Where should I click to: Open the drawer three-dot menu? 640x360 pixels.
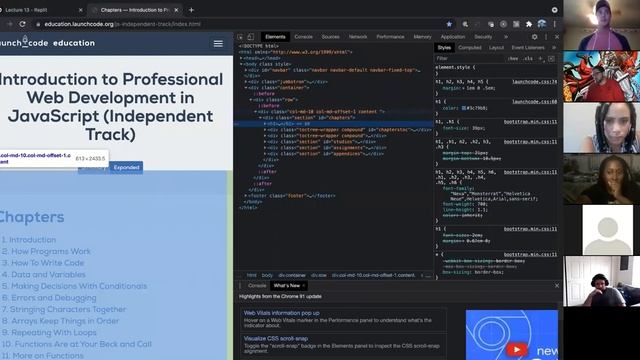[240, 286]
